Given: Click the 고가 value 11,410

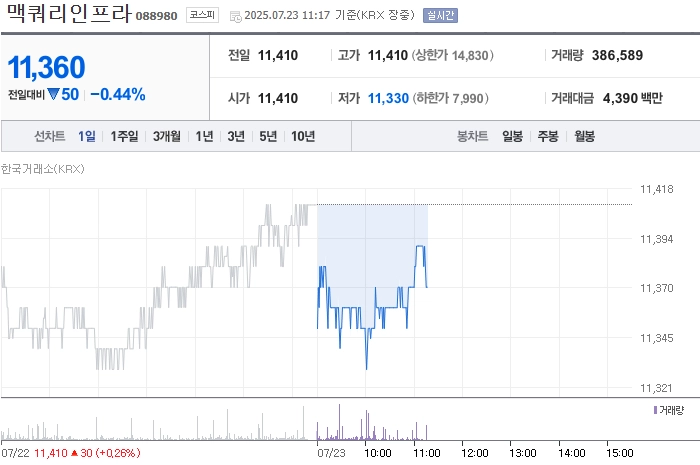Looking at the screenshot, I should pos(388,55).
